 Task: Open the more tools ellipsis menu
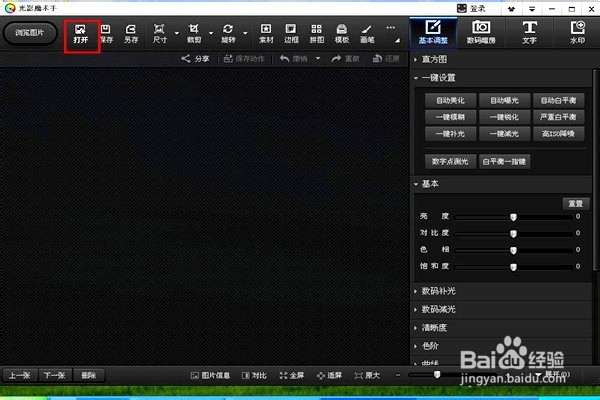pos(390,28)
